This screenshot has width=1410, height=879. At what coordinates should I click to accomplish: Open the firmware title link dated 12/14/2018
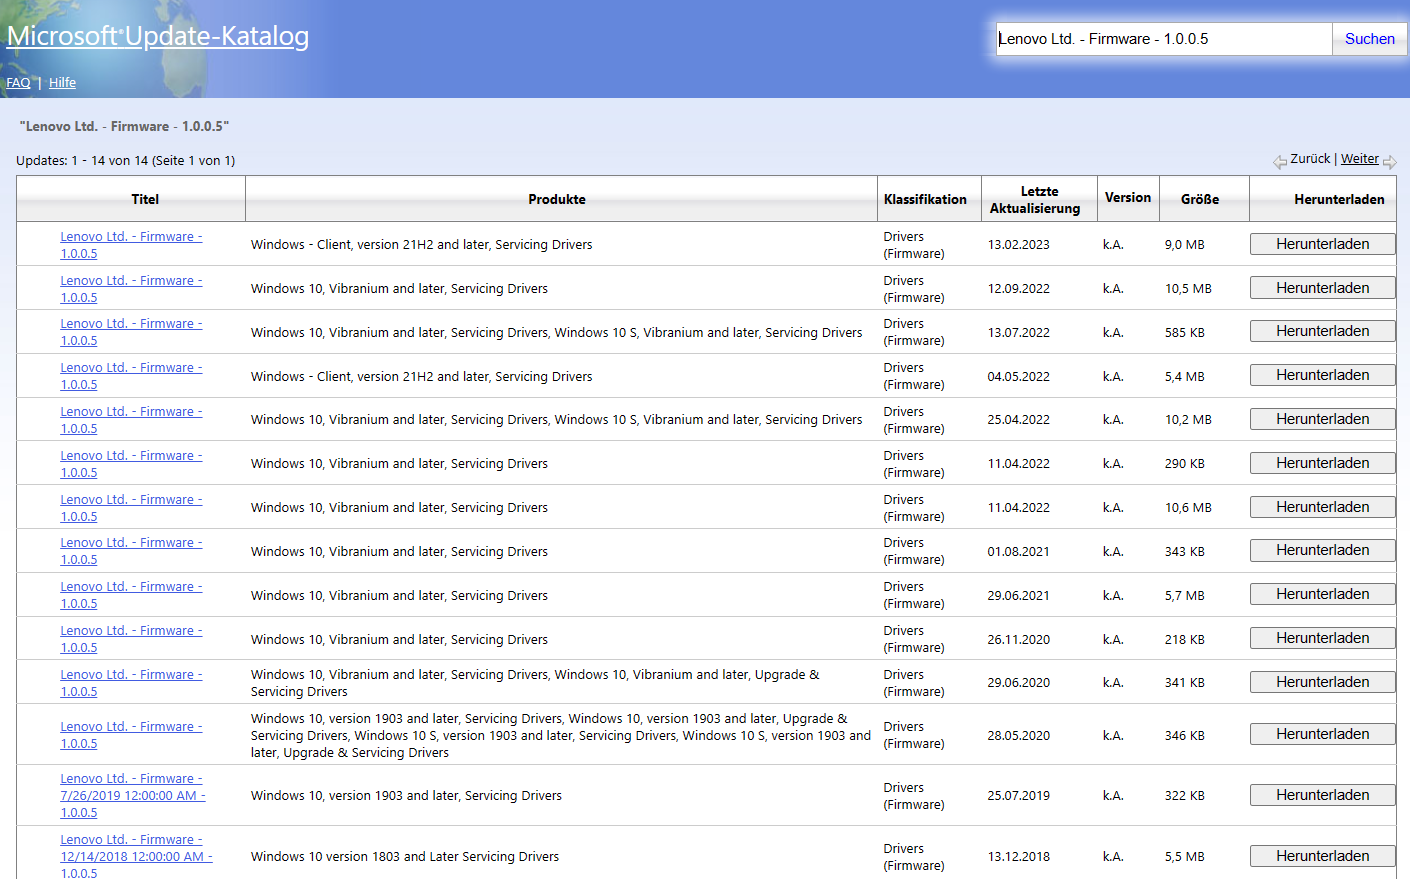coord(135,856)
